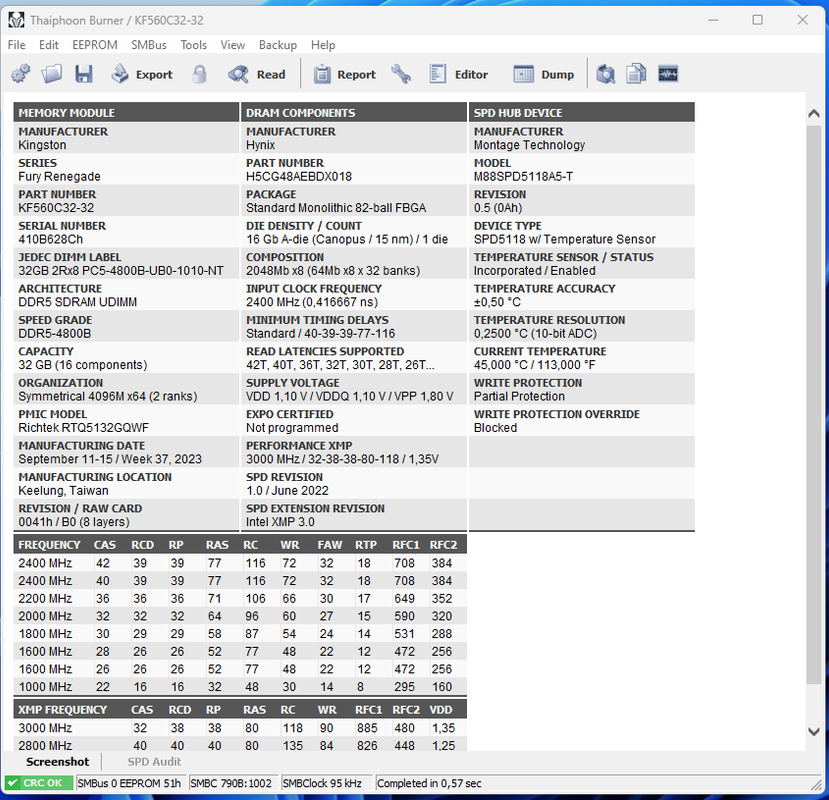Open the Edit menu
This screenshot has height=800, width=829.
(x=49, y=45)
